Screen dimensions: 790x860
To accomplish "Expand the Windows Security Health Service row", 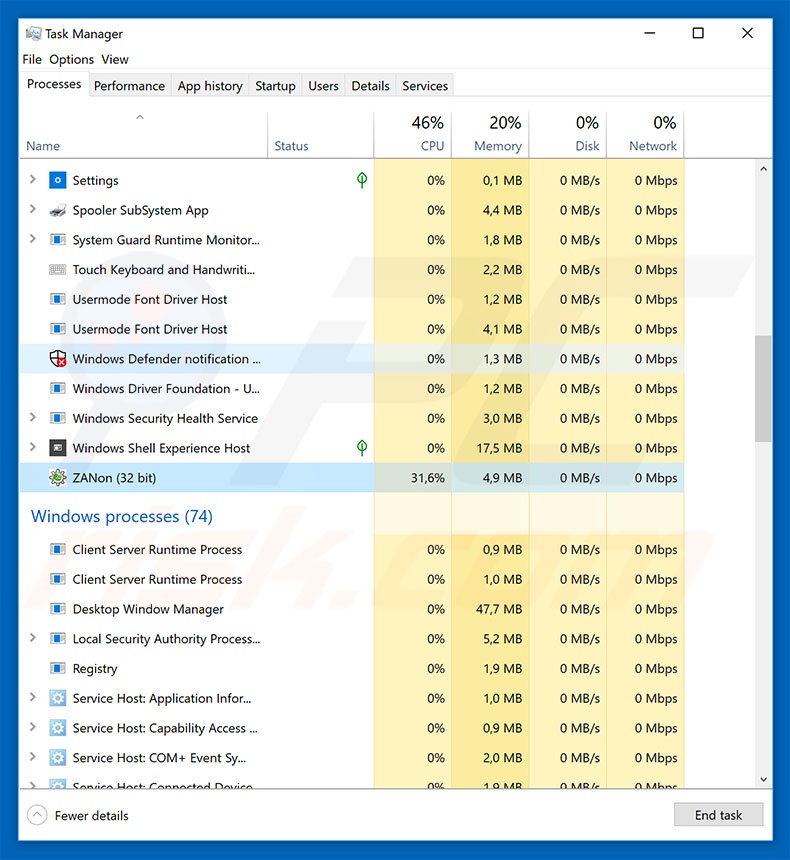I will [33, 417].
